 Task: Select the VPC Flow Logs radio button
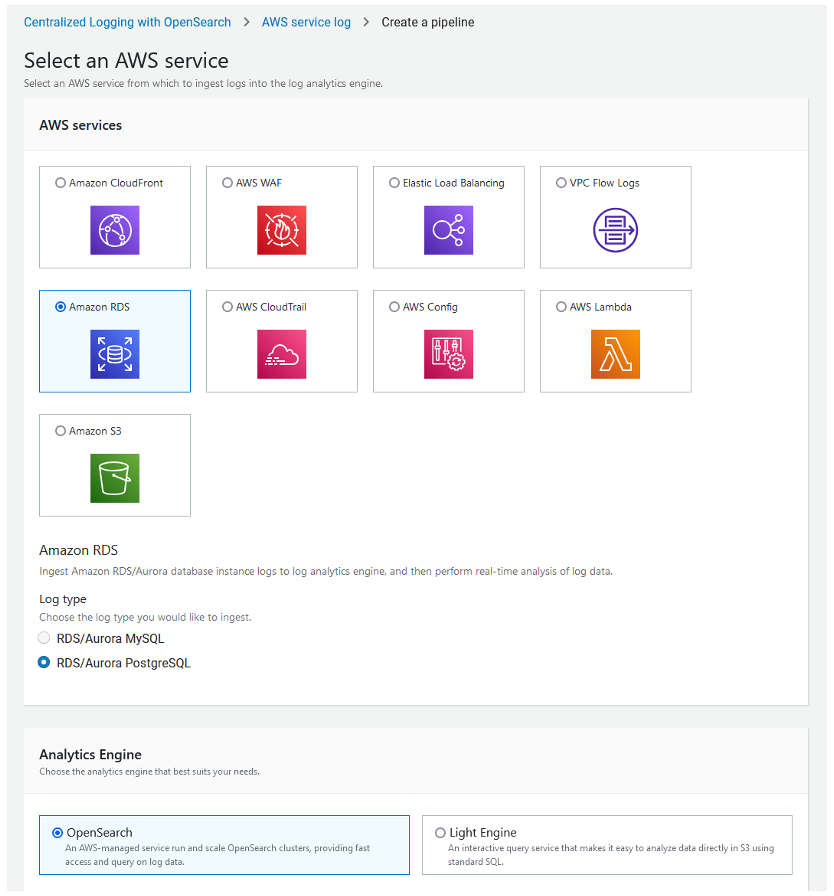561,183
